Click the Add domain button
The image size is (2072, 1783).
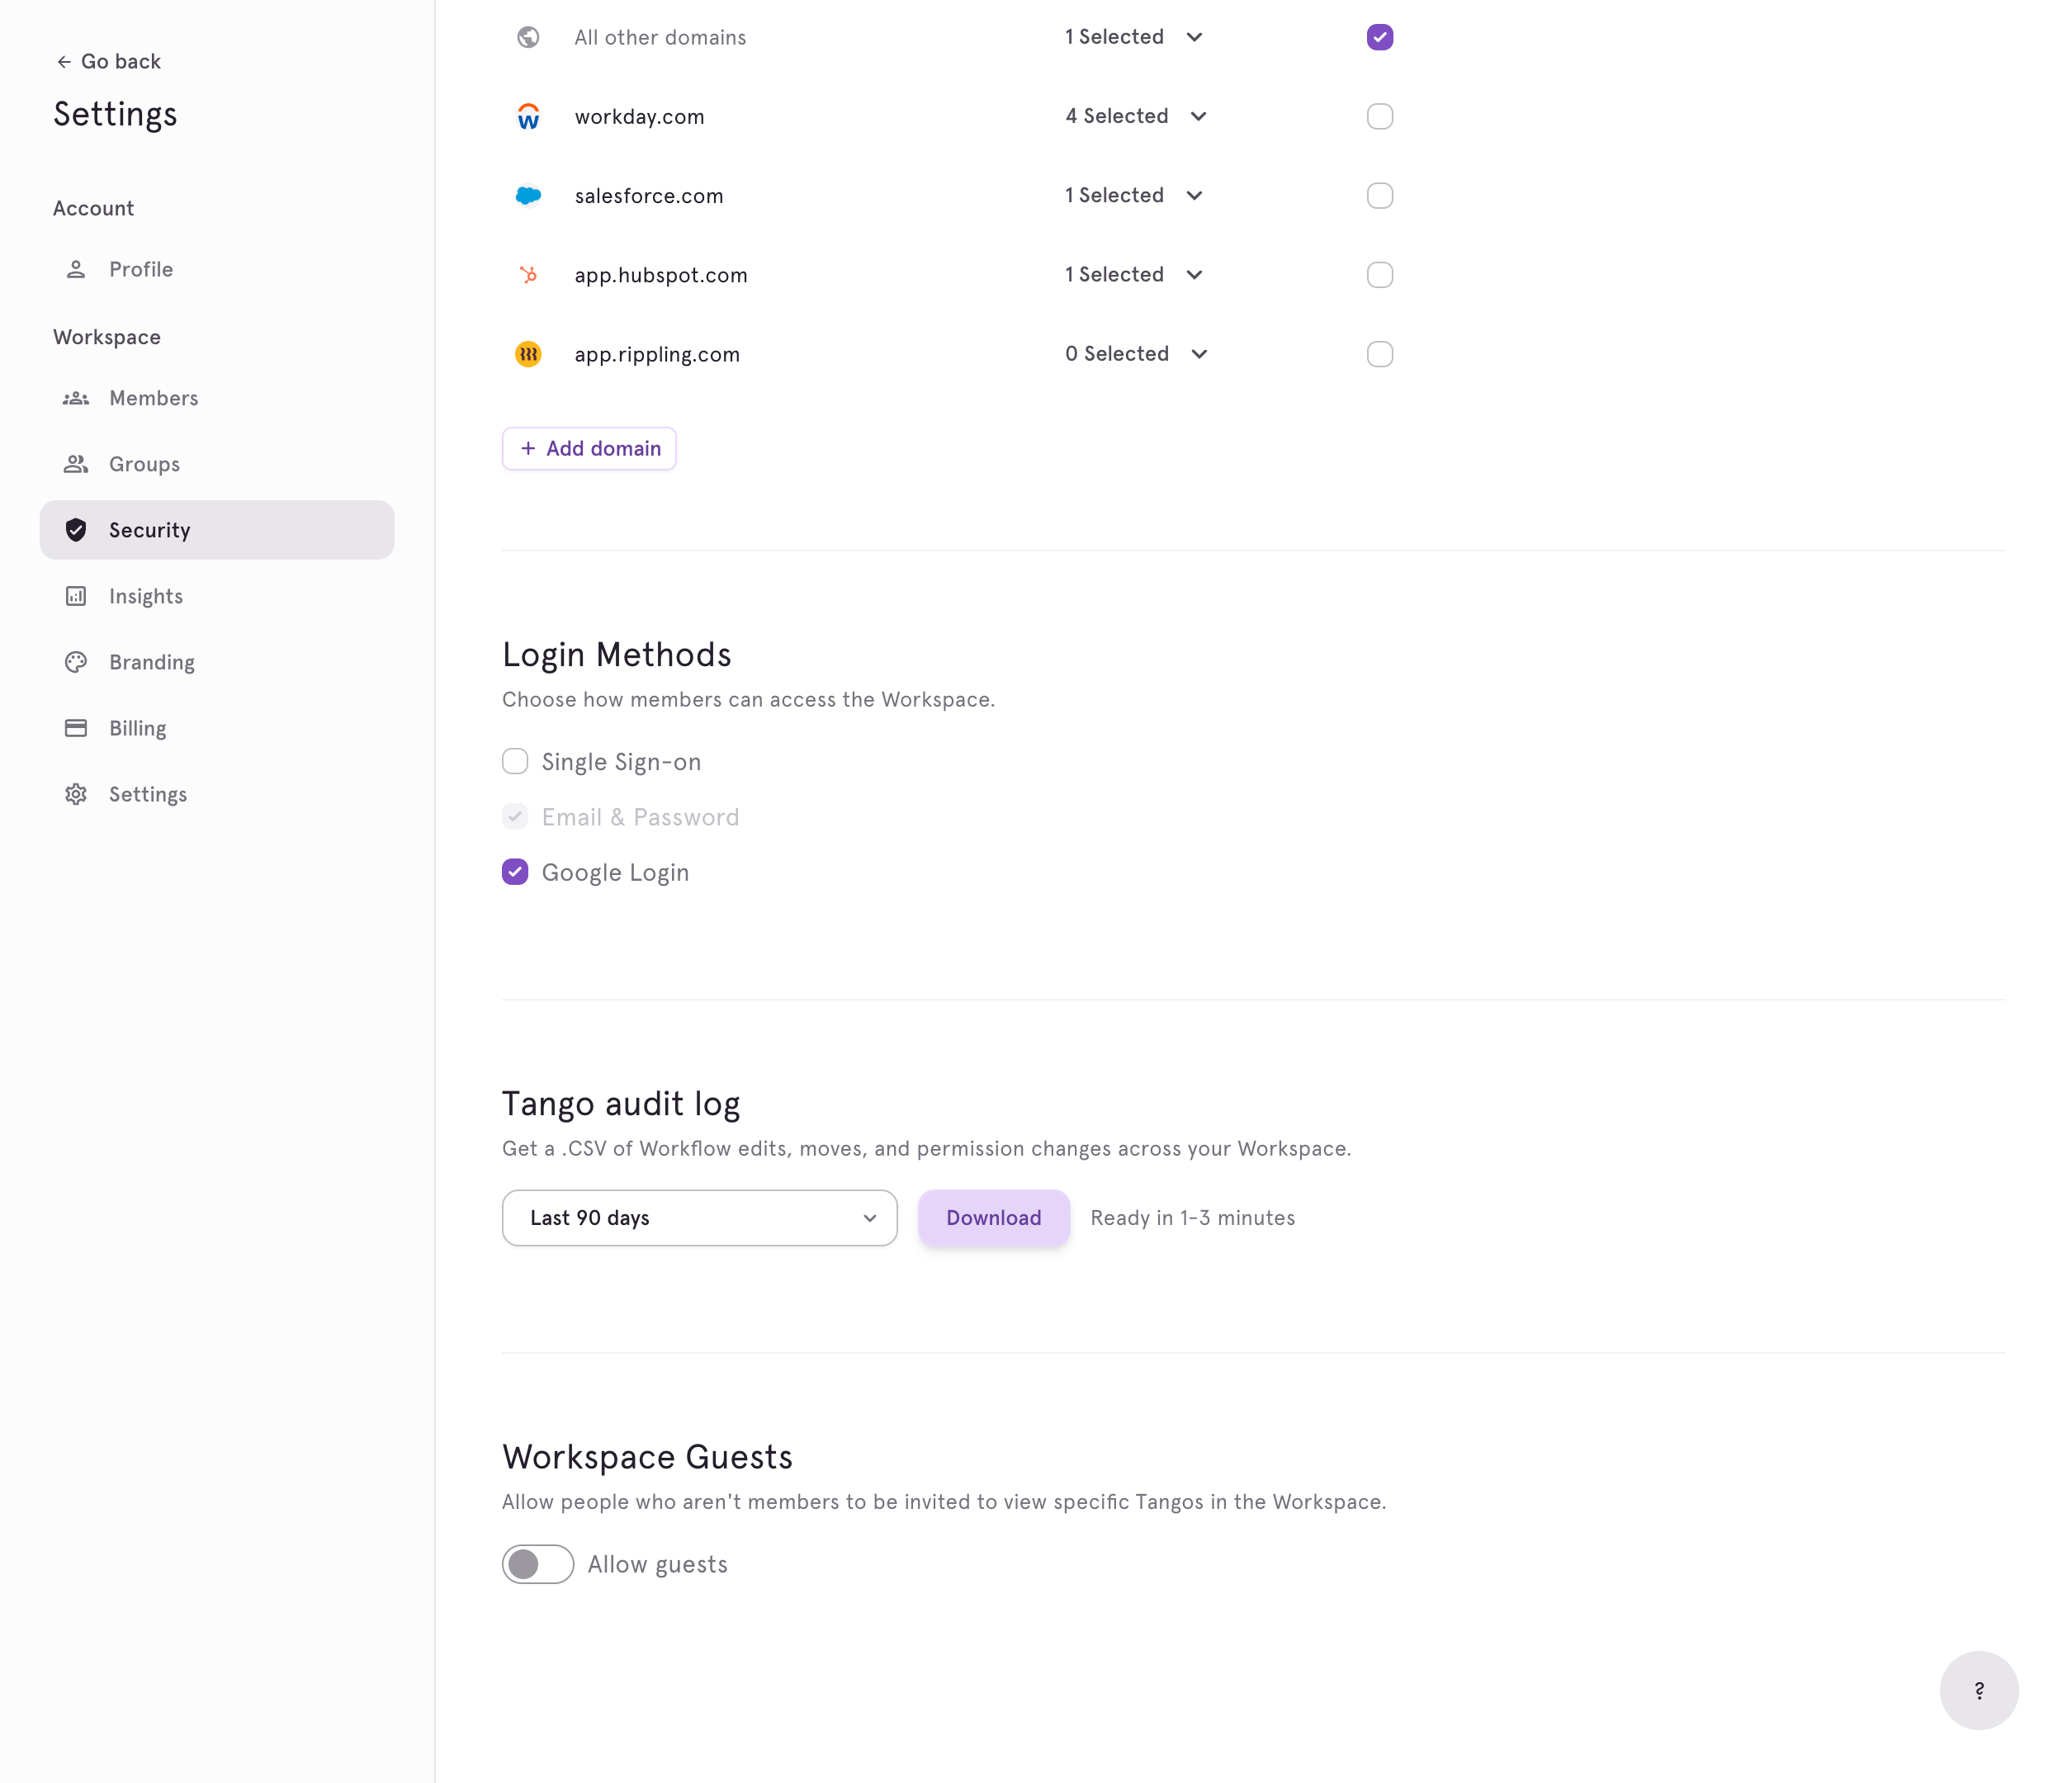click(589, 448)
